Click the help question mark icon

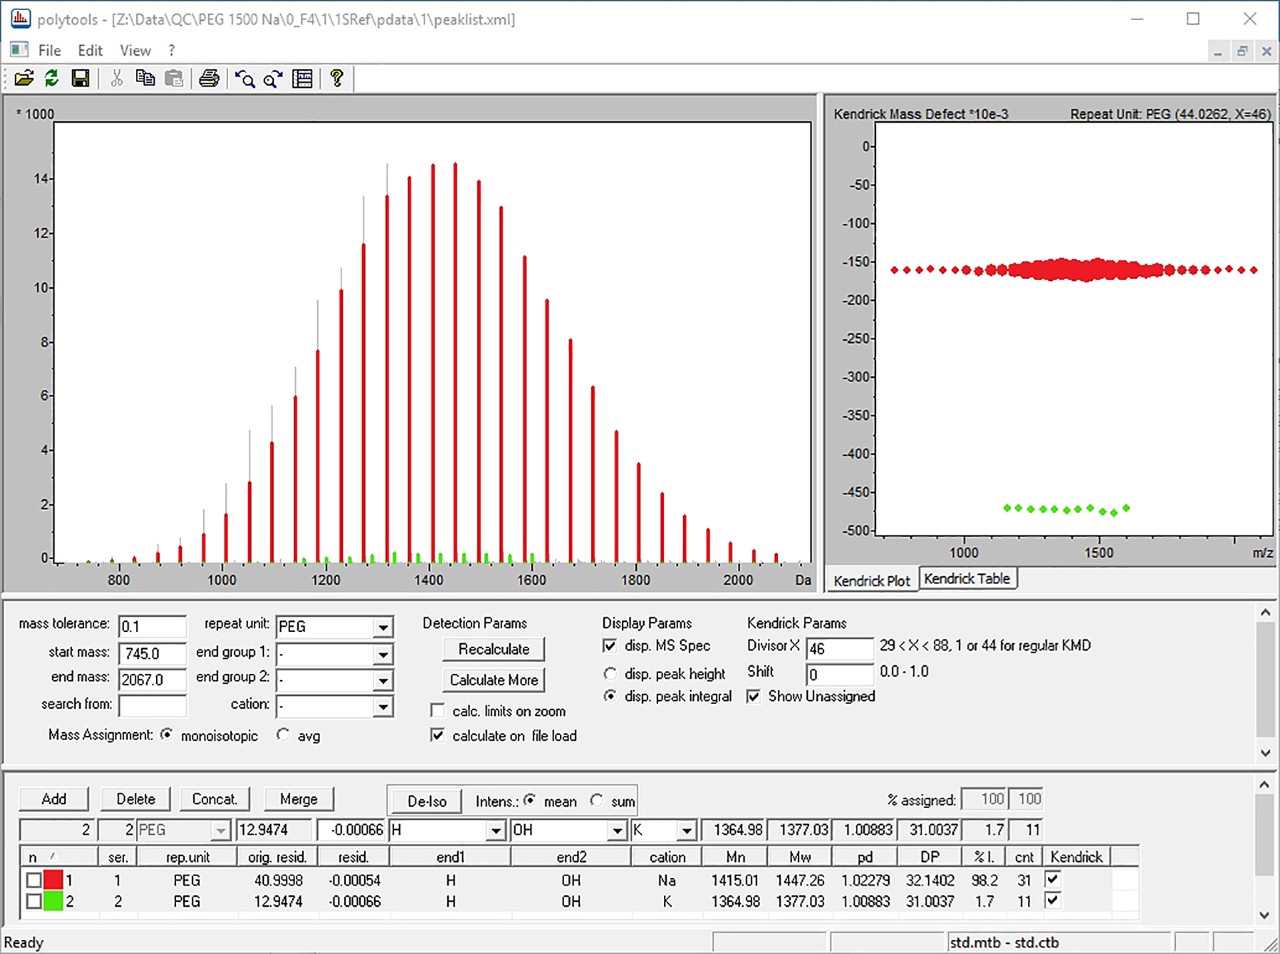click(337, 78)
